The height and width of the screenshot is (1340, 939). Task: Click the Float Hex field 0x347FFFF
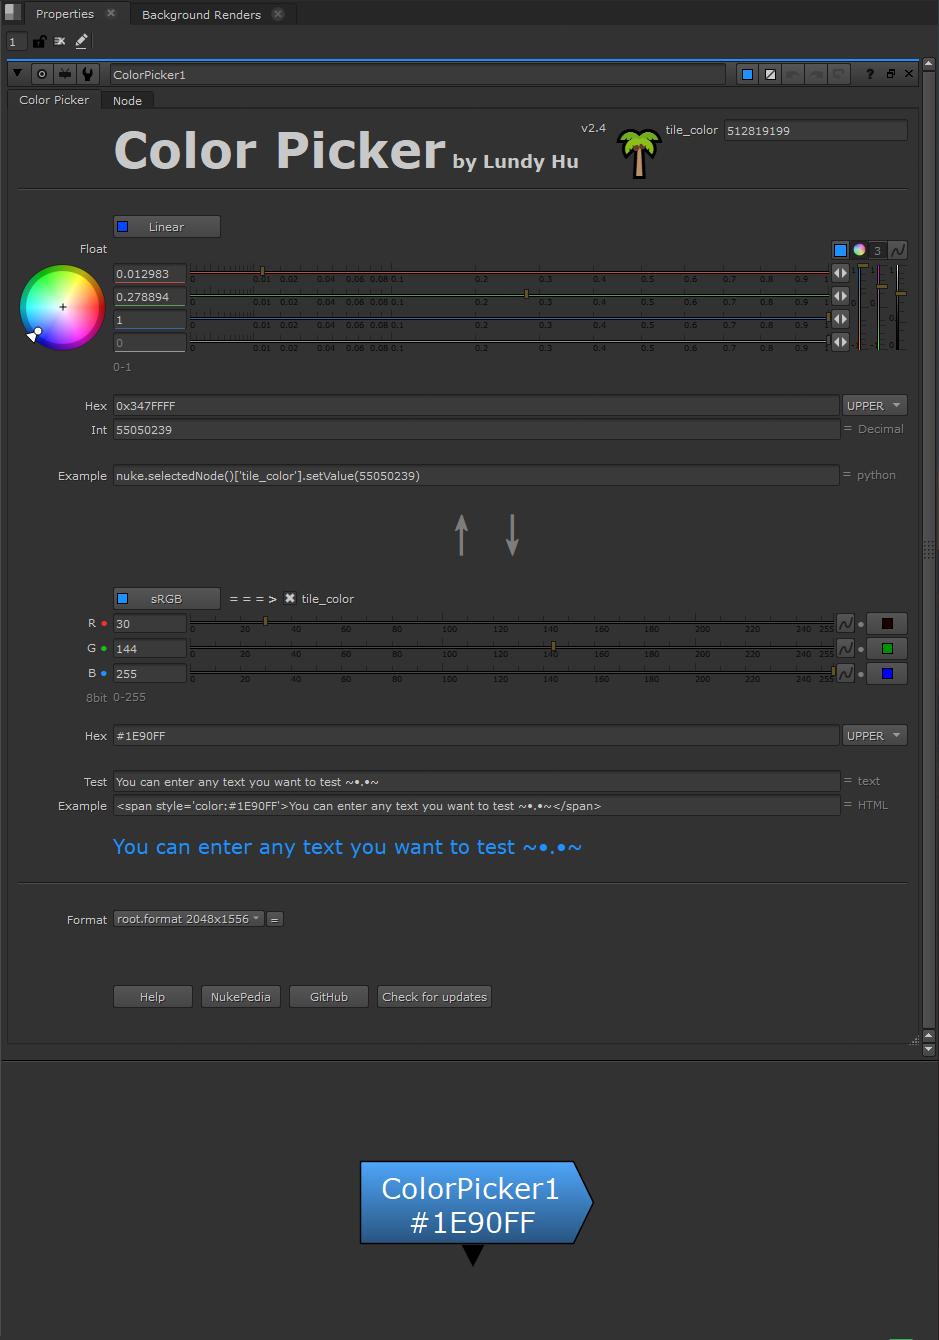[x=476, y=406]
